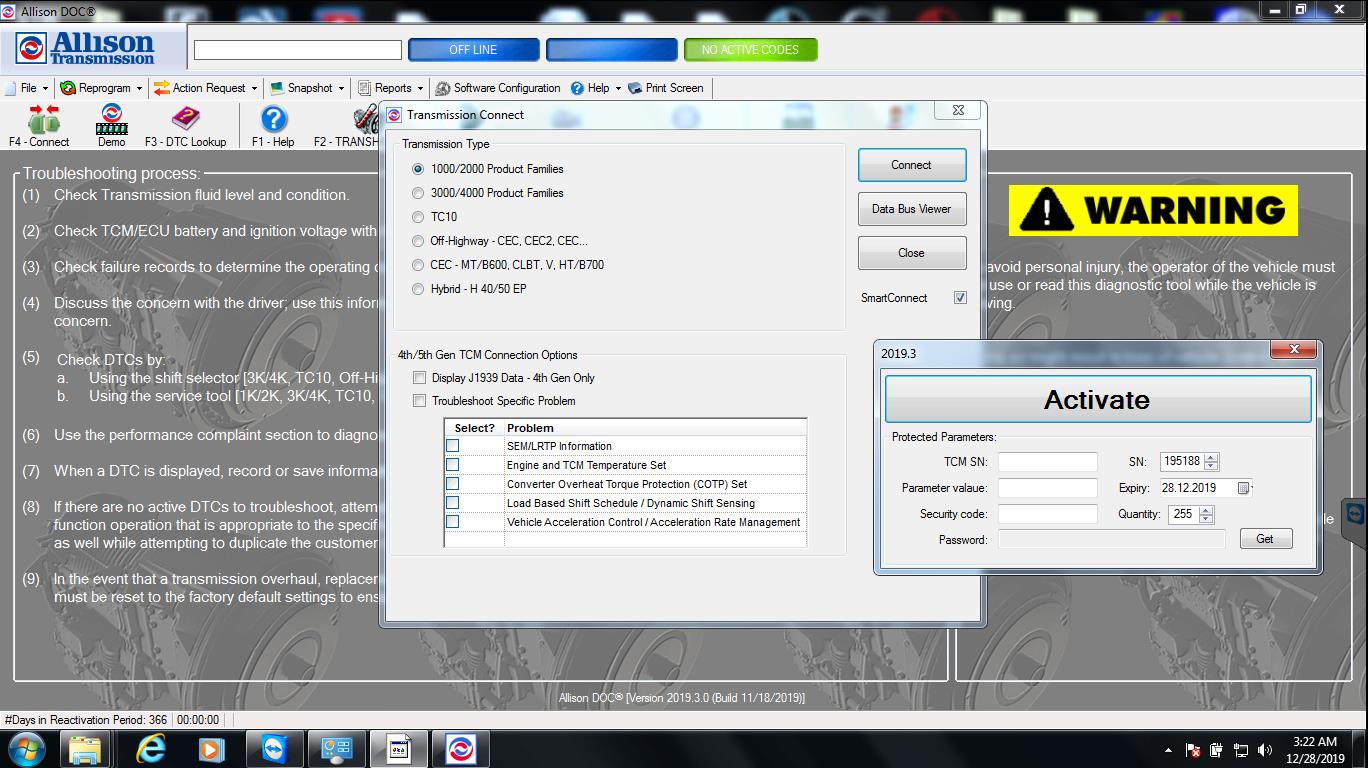Open File Explorer from the taskbar

[85, 748]
